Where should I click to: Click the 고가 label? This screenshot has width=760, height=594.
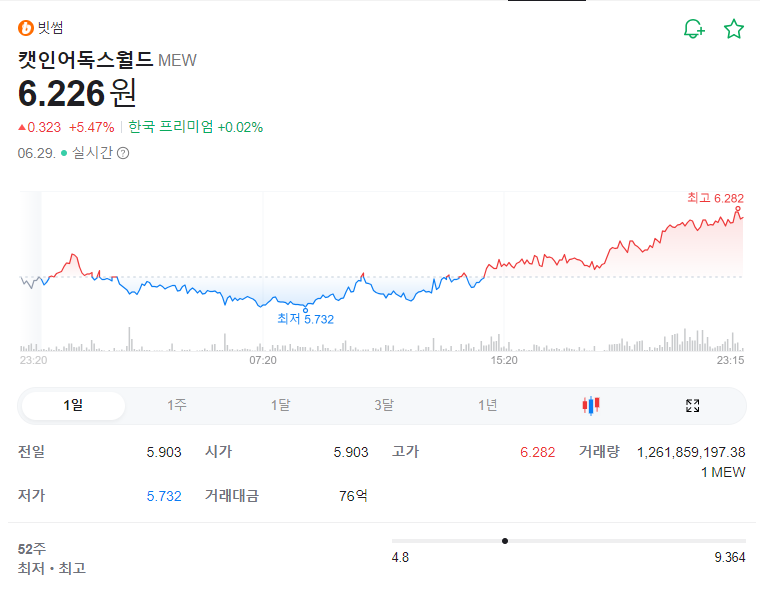[405, 452]
